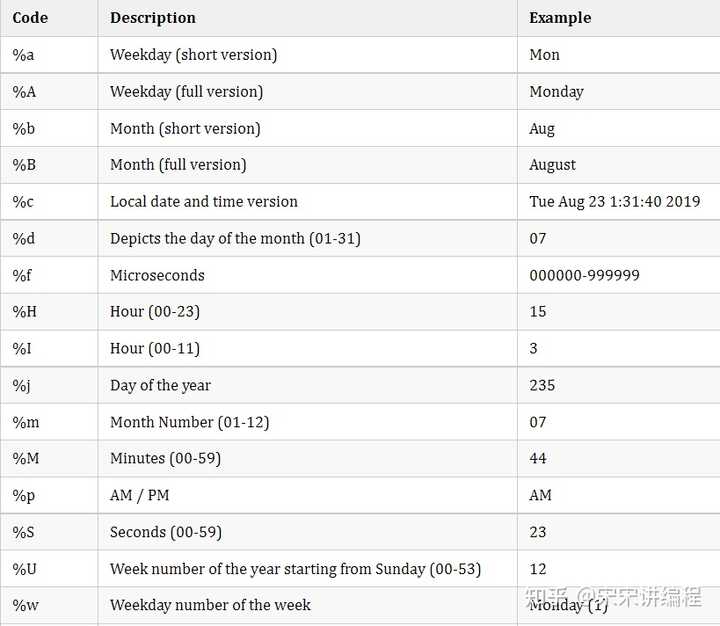
Task: Click 'Local date and time version' text
Action: point(204,202)
